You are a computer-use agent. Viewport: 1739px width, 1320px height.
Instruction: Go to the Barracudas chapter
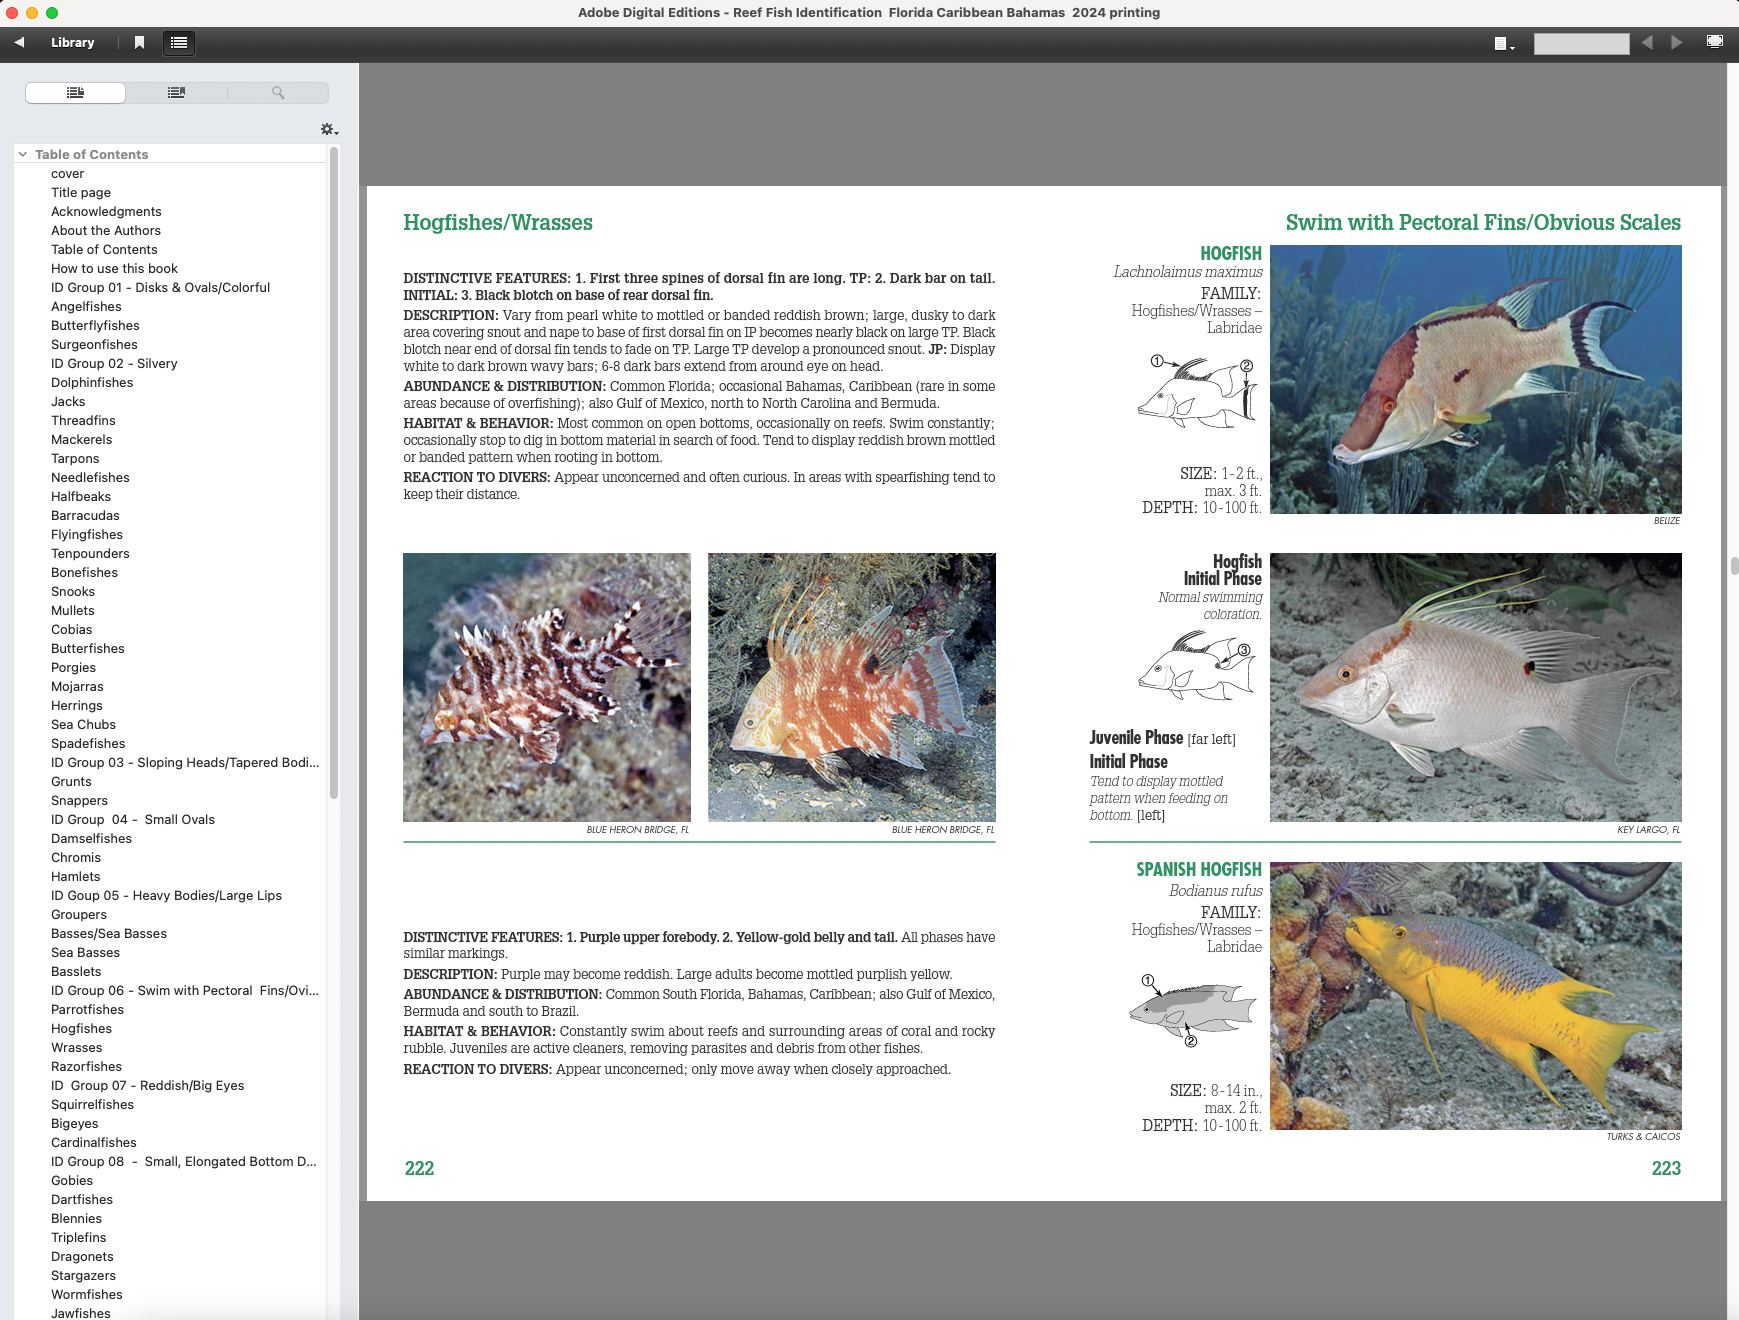pyautogui.click(x=85, y=515)
